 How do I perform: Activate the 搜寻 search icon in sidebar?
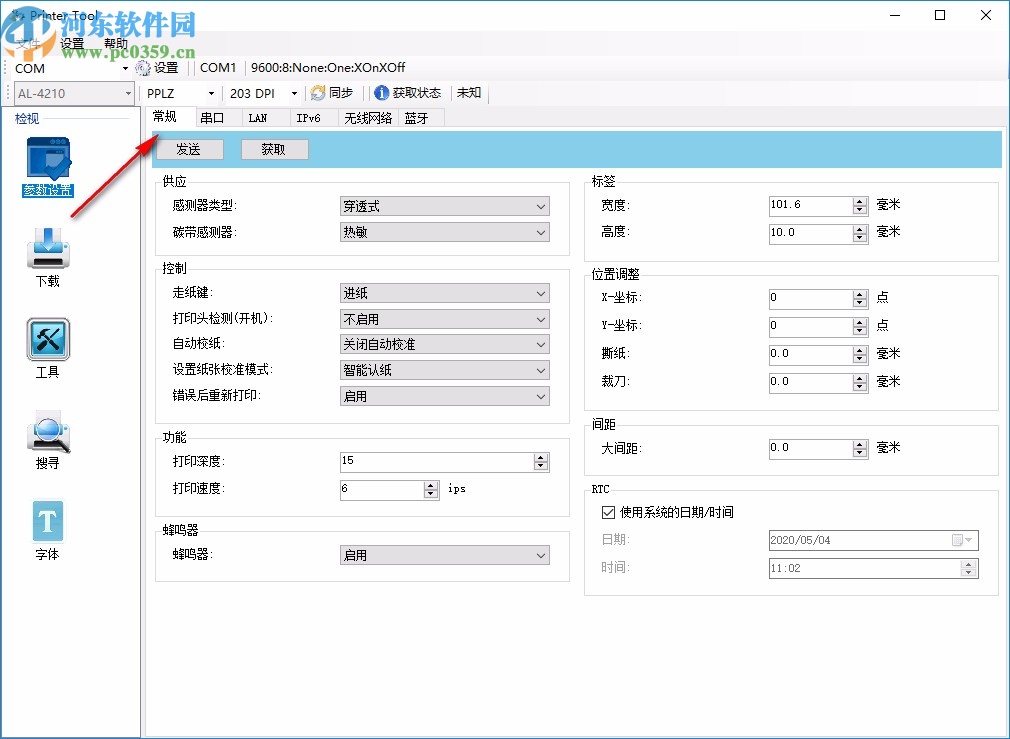pyautogui.click(x=46, y=432)
